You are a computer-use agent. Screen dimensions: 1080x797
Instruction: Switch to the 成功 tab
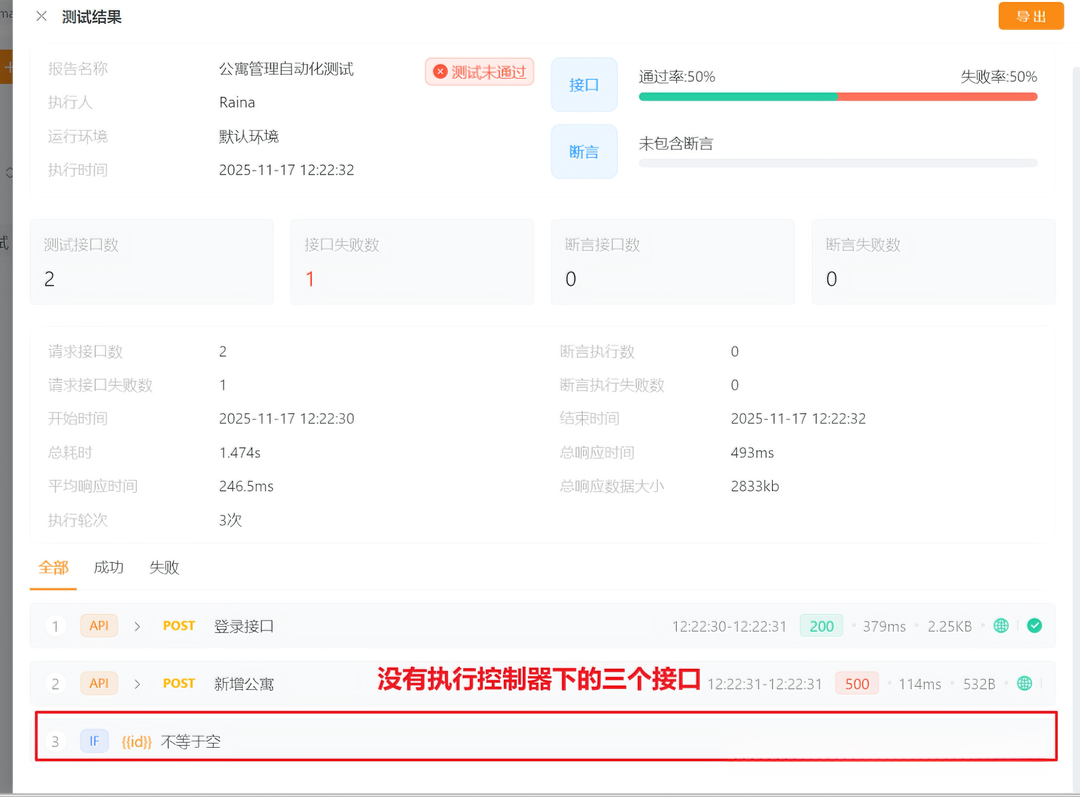coord(108,568)
